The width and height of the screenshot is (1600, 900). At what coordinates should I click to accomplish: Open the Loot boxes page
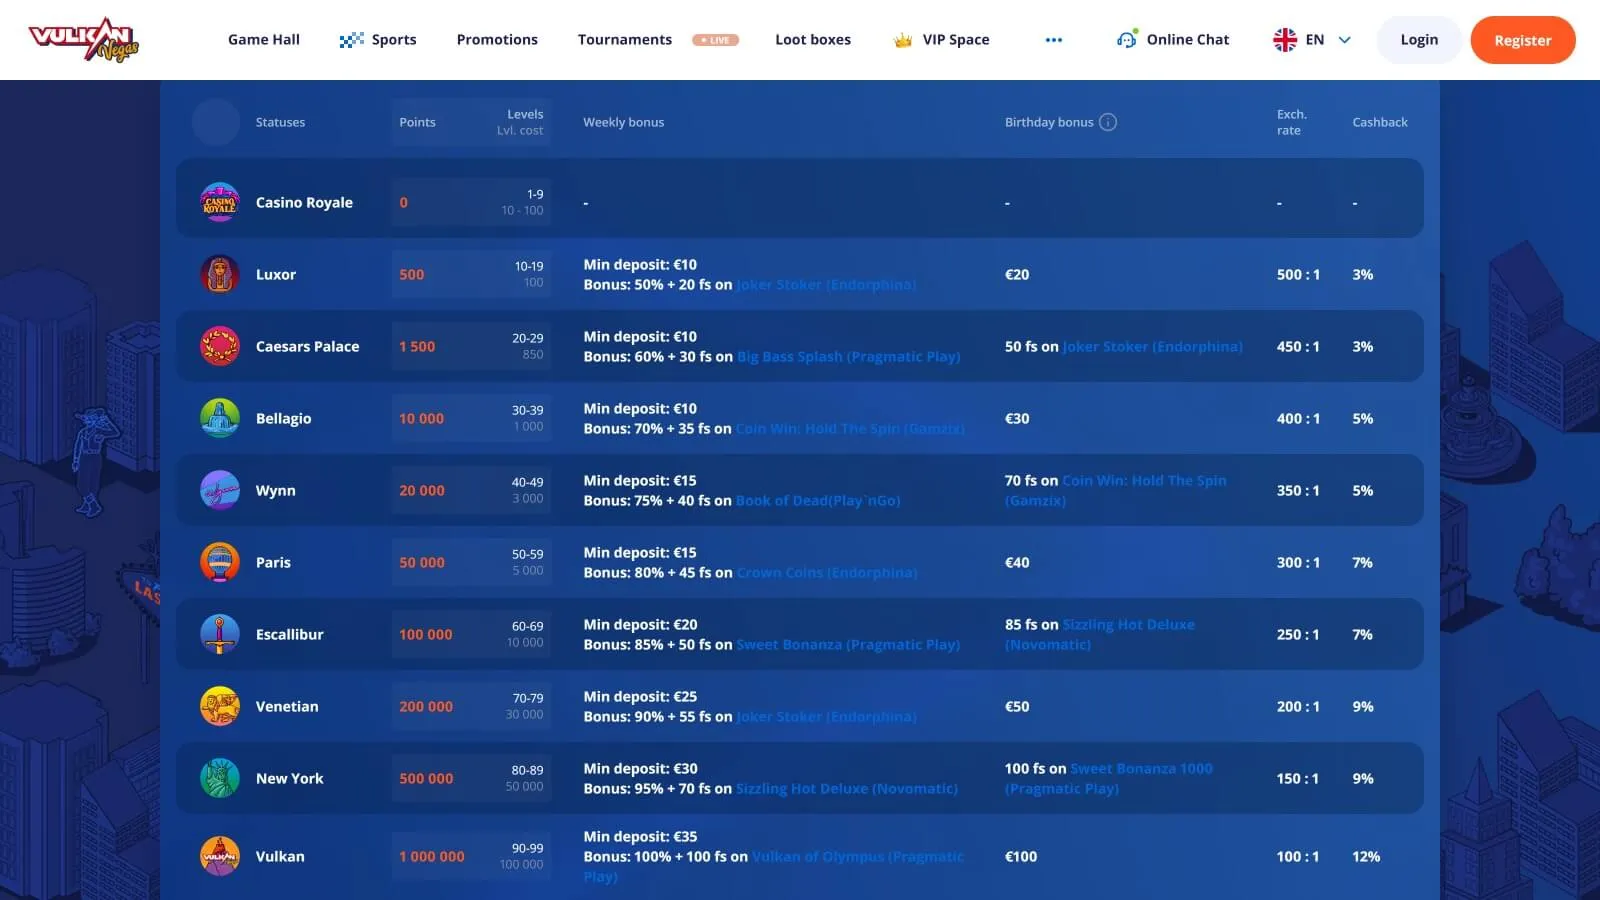point(813,40)
